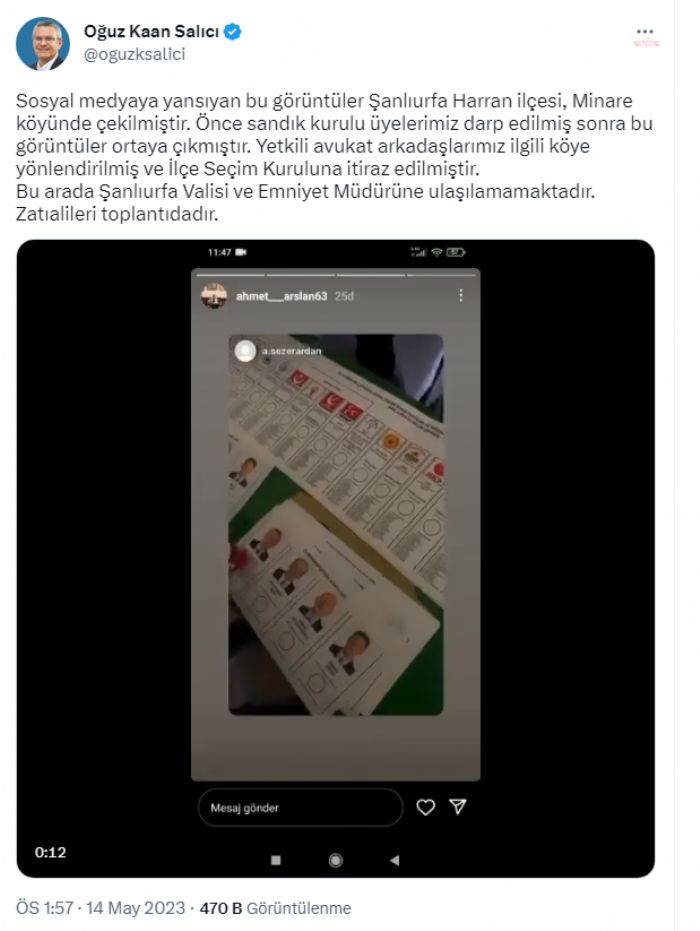Click the first story progress bar segment
This screenshot has height=931, width=700.
(x=230, y=275)
